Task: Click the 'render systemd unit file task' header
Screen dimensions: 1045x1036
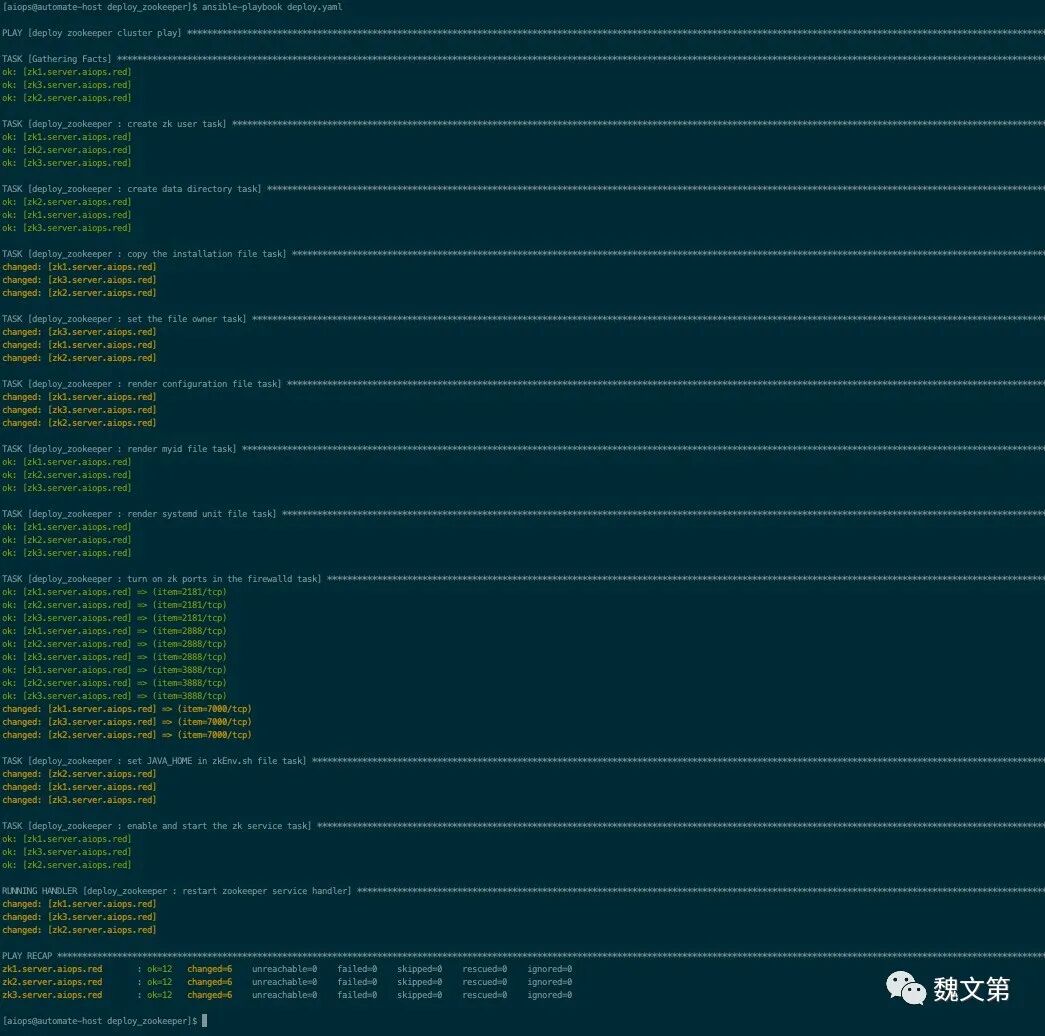Action: [x=139, y=514]
